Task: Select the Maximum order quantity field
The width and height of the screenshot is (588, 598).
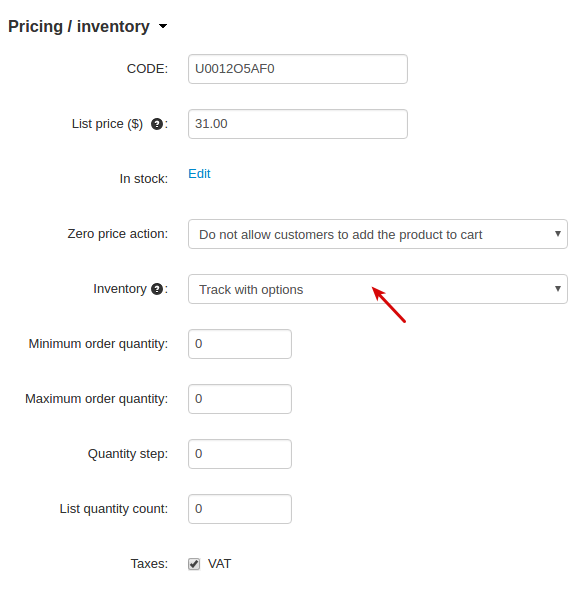Action: [x=240, y=399]
